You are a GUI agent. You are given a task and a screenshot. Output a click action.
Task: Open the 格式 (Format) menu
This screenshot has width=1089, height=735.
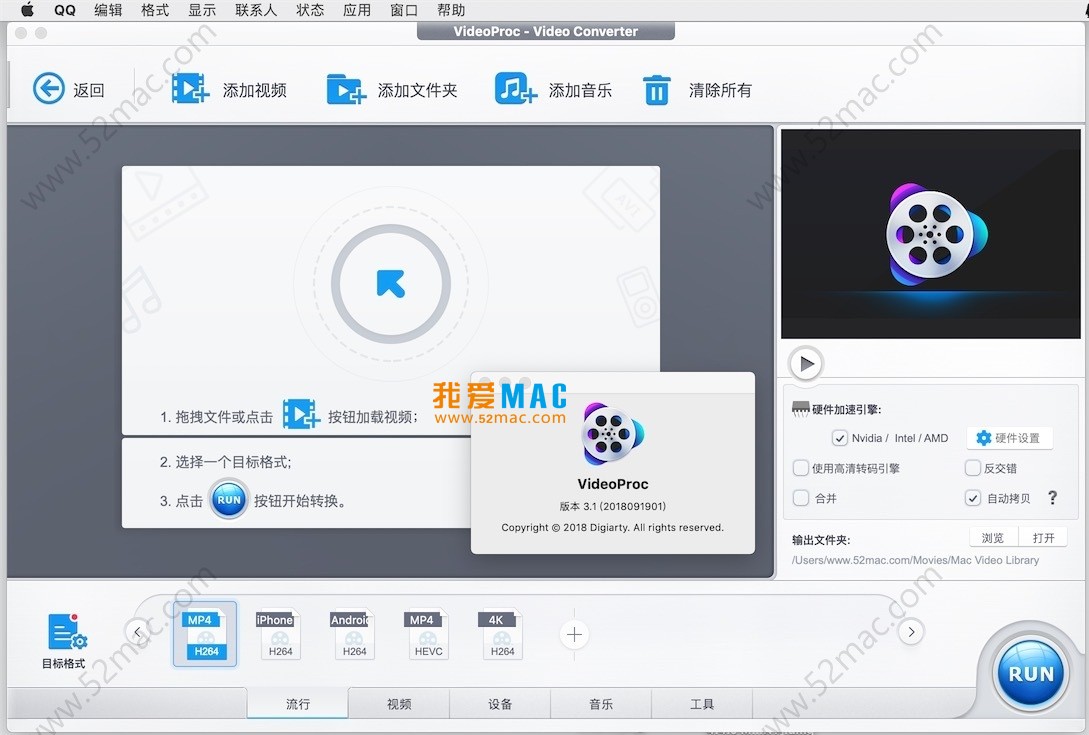pos(155,10)
